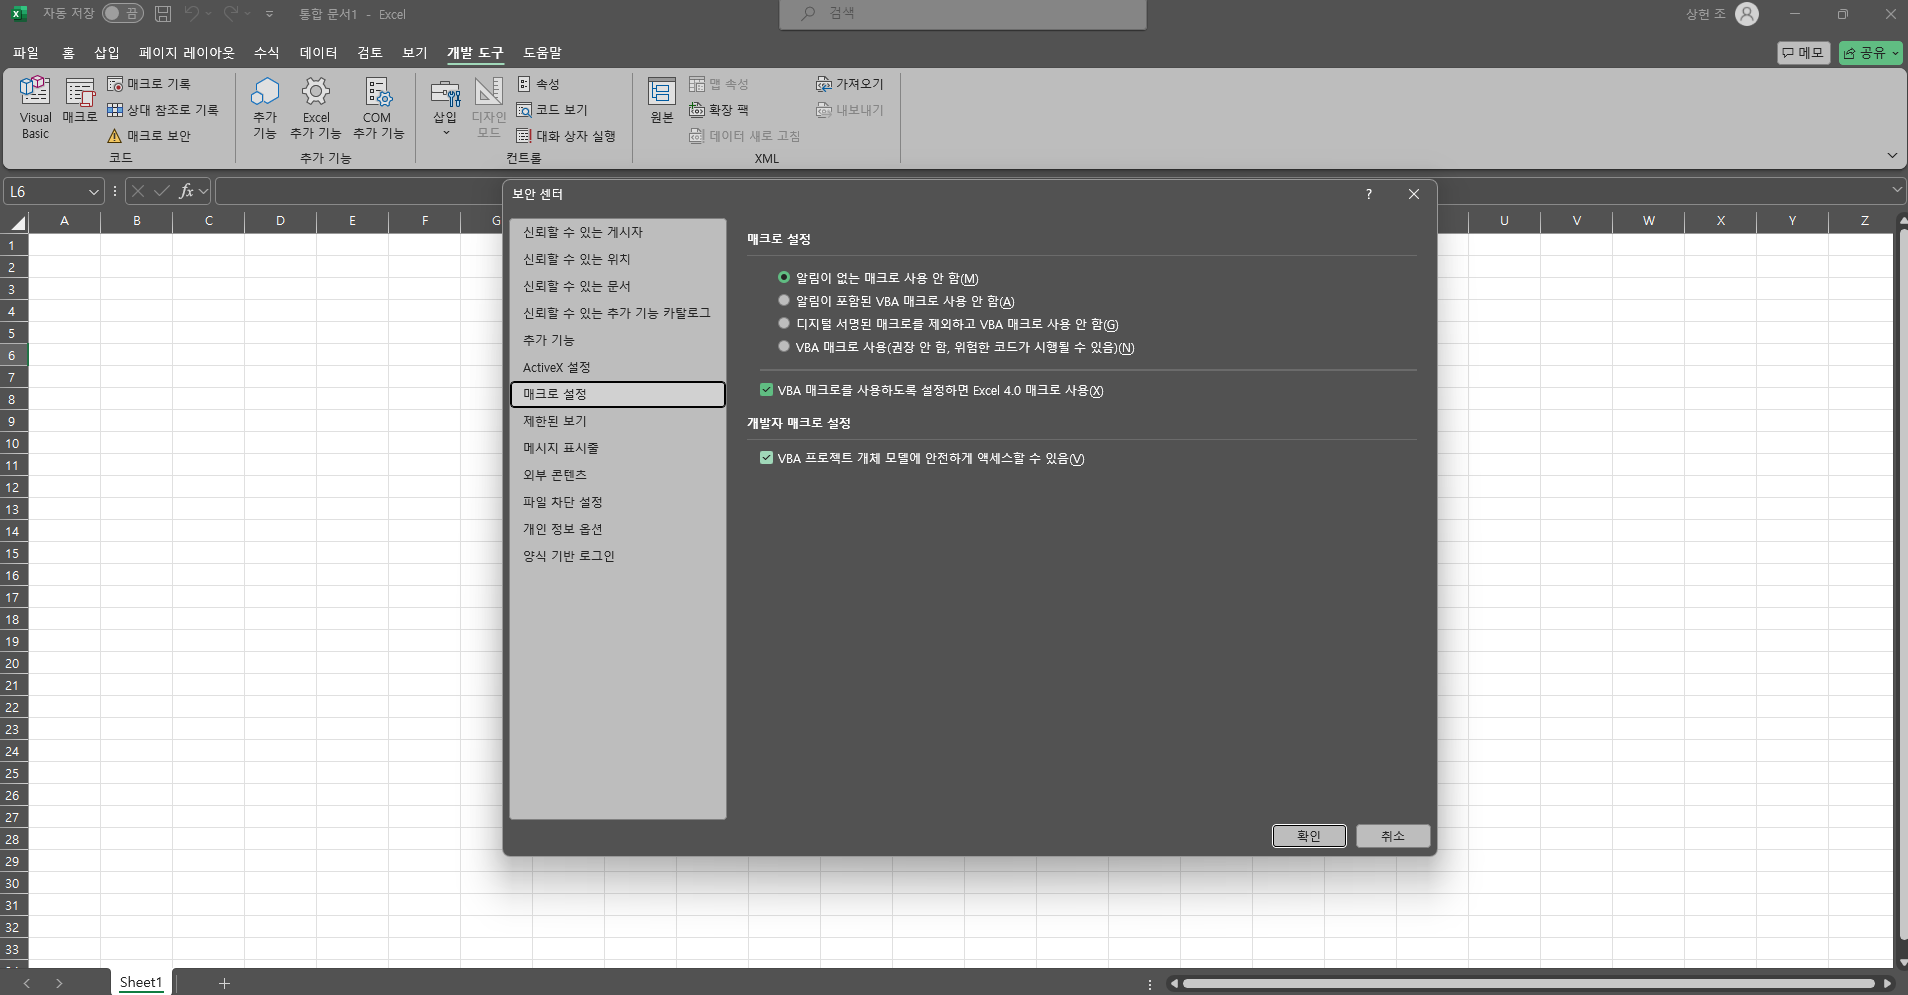
Task: Select 매크로 설정 category
Action: (618, 394)
